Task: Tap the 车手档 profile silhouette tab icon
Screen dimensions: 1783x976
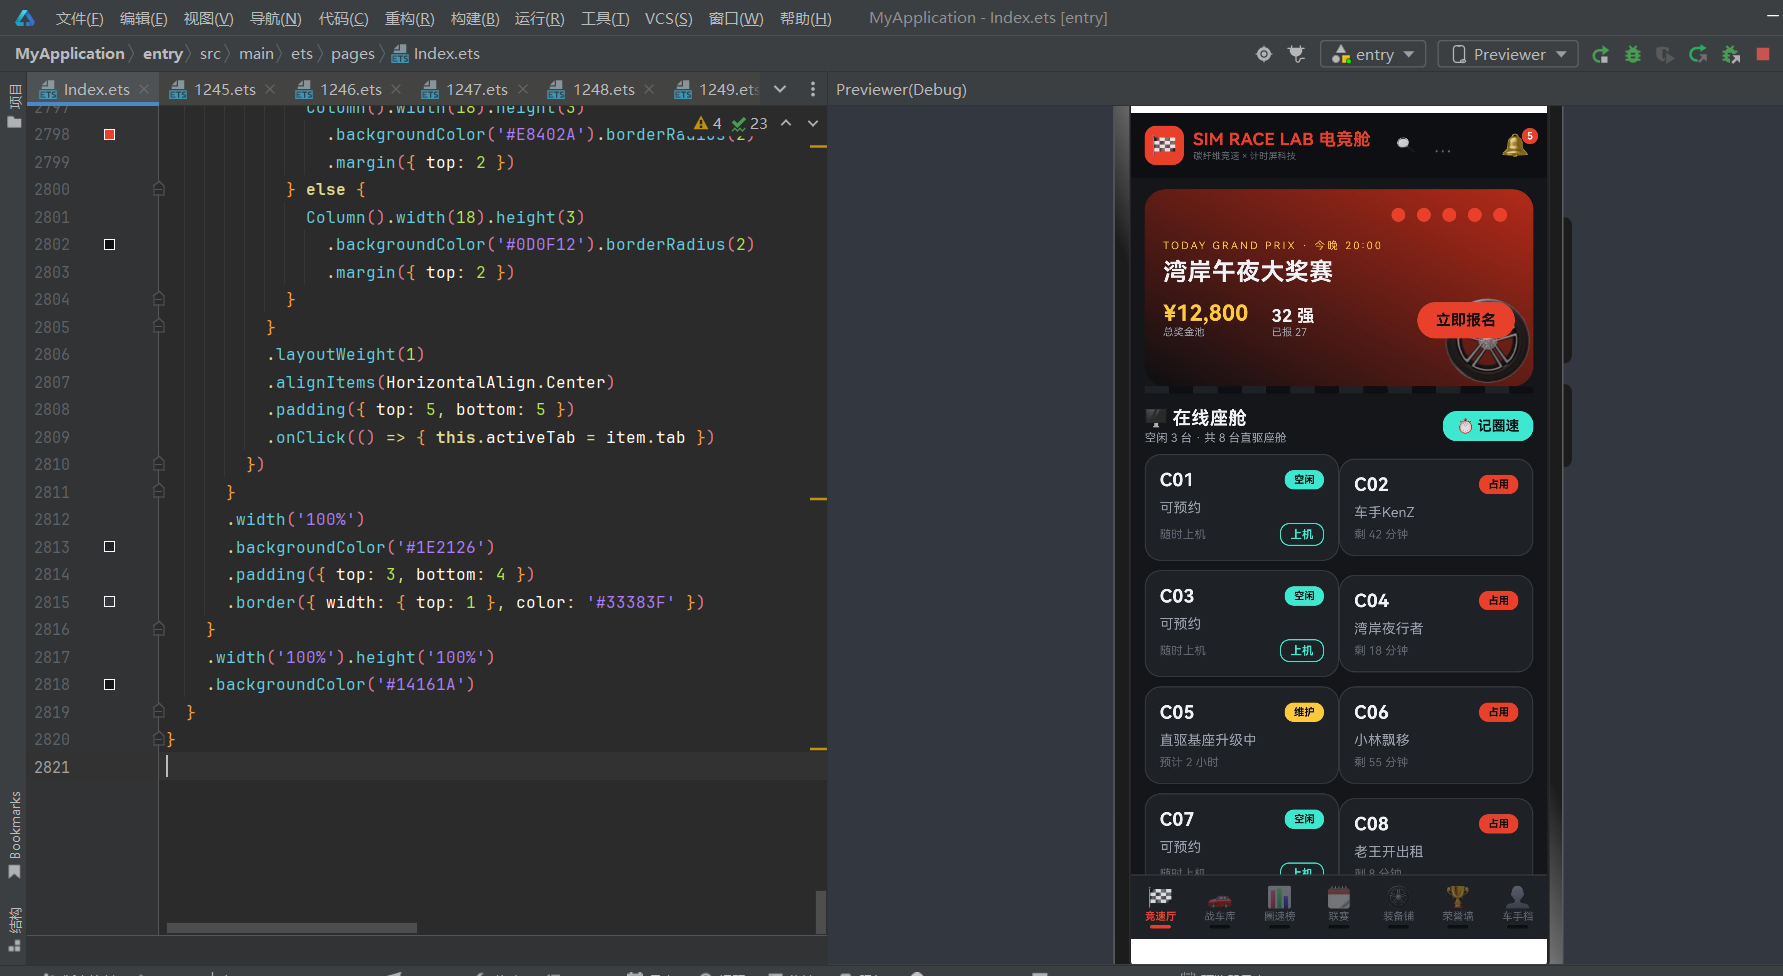Action: click(x=1517, y=897)
